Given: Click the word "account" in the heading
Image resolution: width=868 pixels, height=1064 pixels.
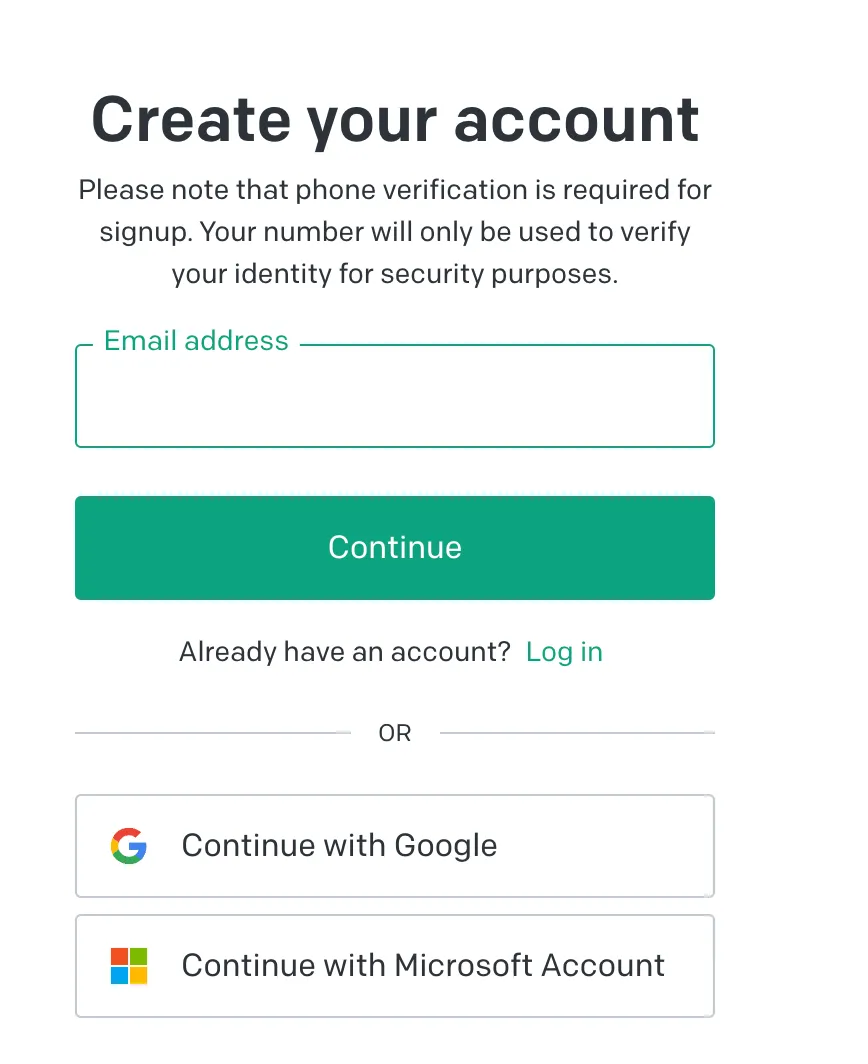Looking at the screenshot, I should pyautogui.click(x=576, y=120).
